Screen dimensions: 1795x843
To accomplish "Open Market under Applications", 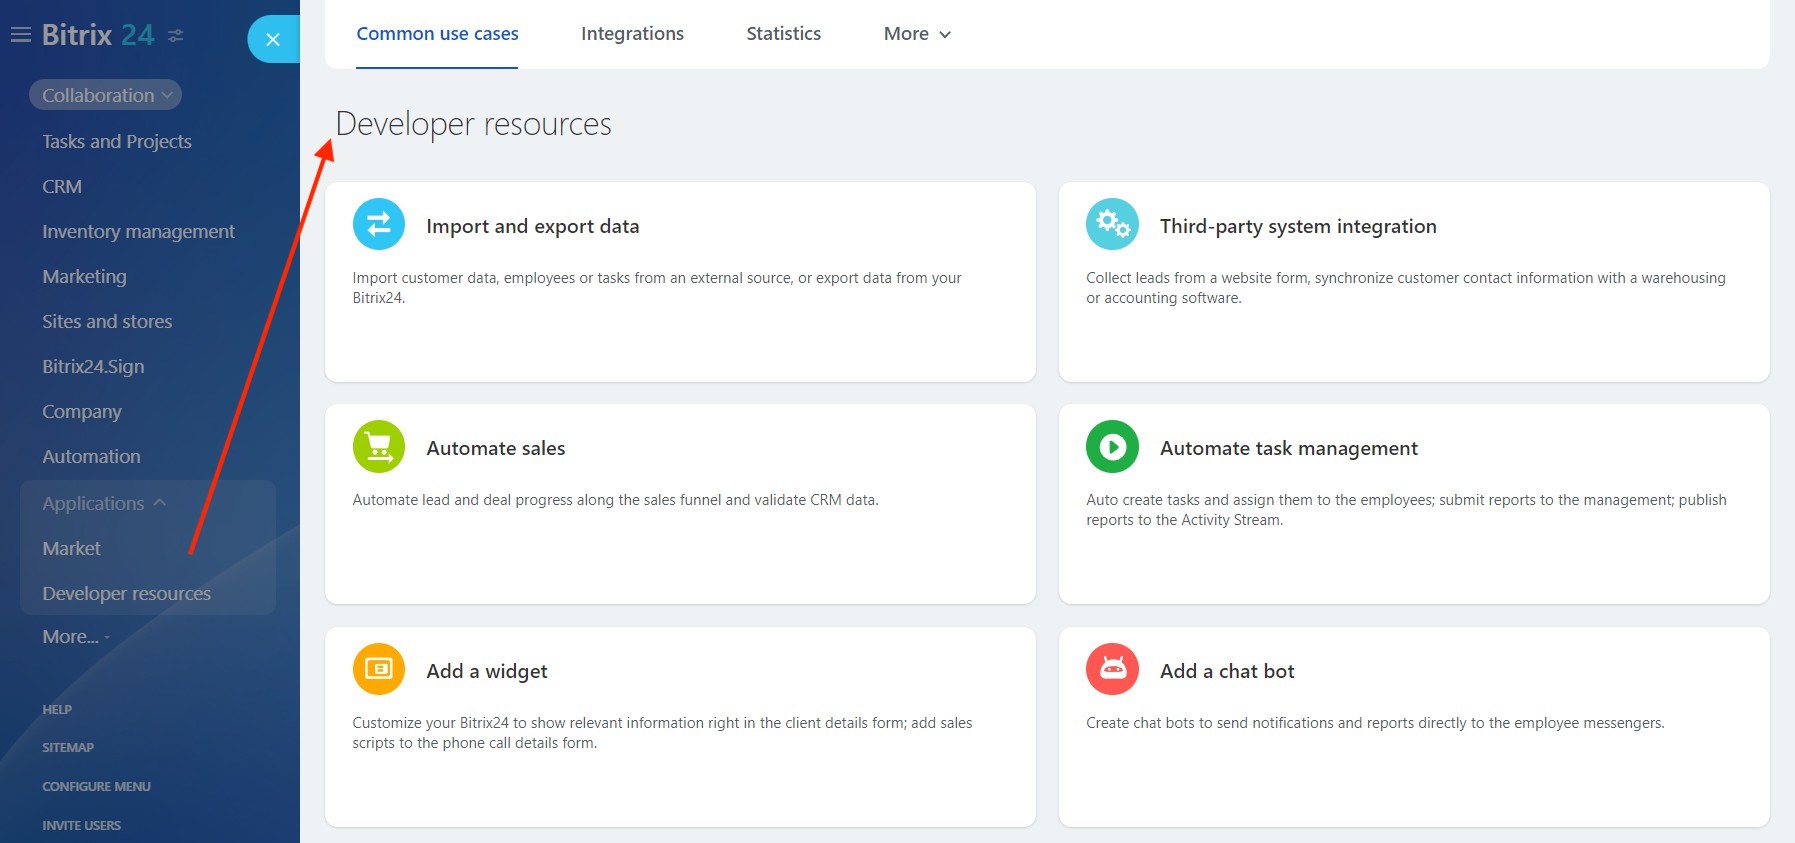I will pos(71,548).
